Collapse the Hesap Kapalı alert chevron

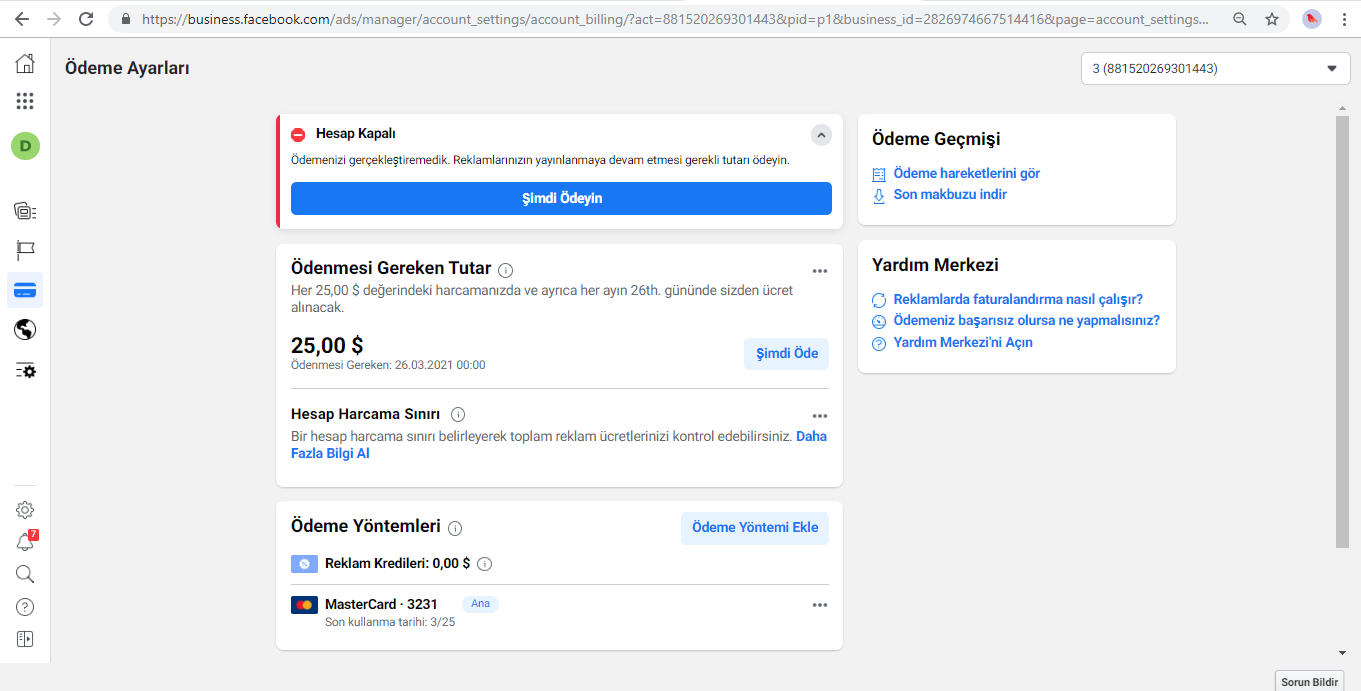point(820,134)
